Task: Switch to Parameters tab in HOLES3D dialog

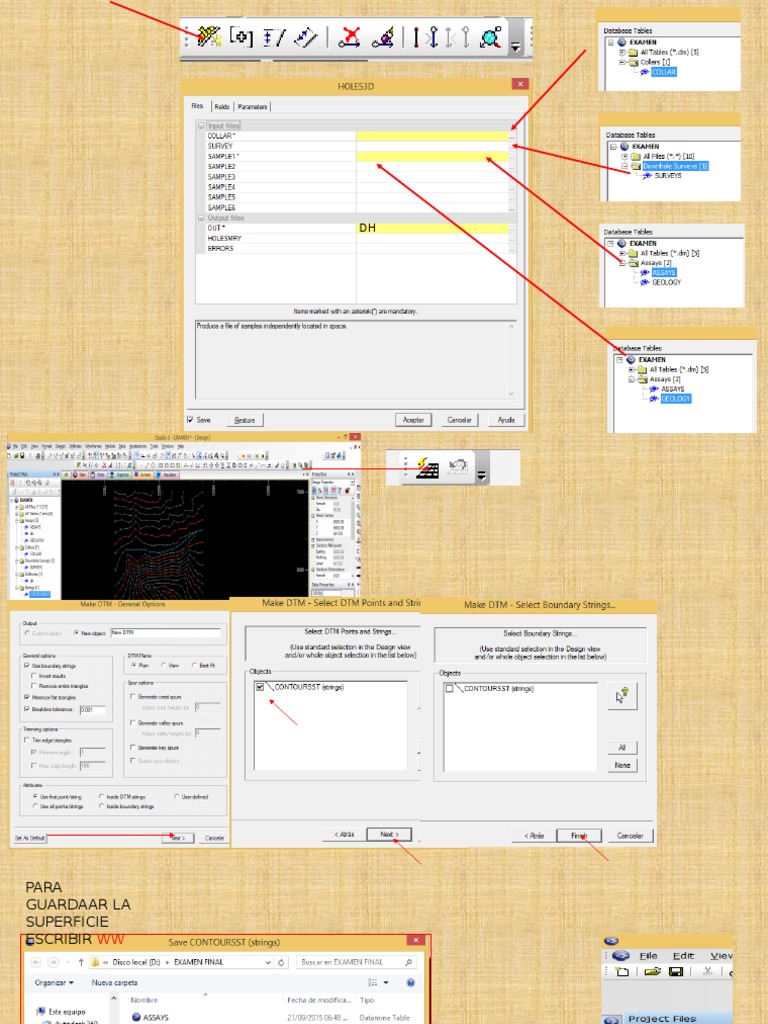Action: tap(252, 106)
